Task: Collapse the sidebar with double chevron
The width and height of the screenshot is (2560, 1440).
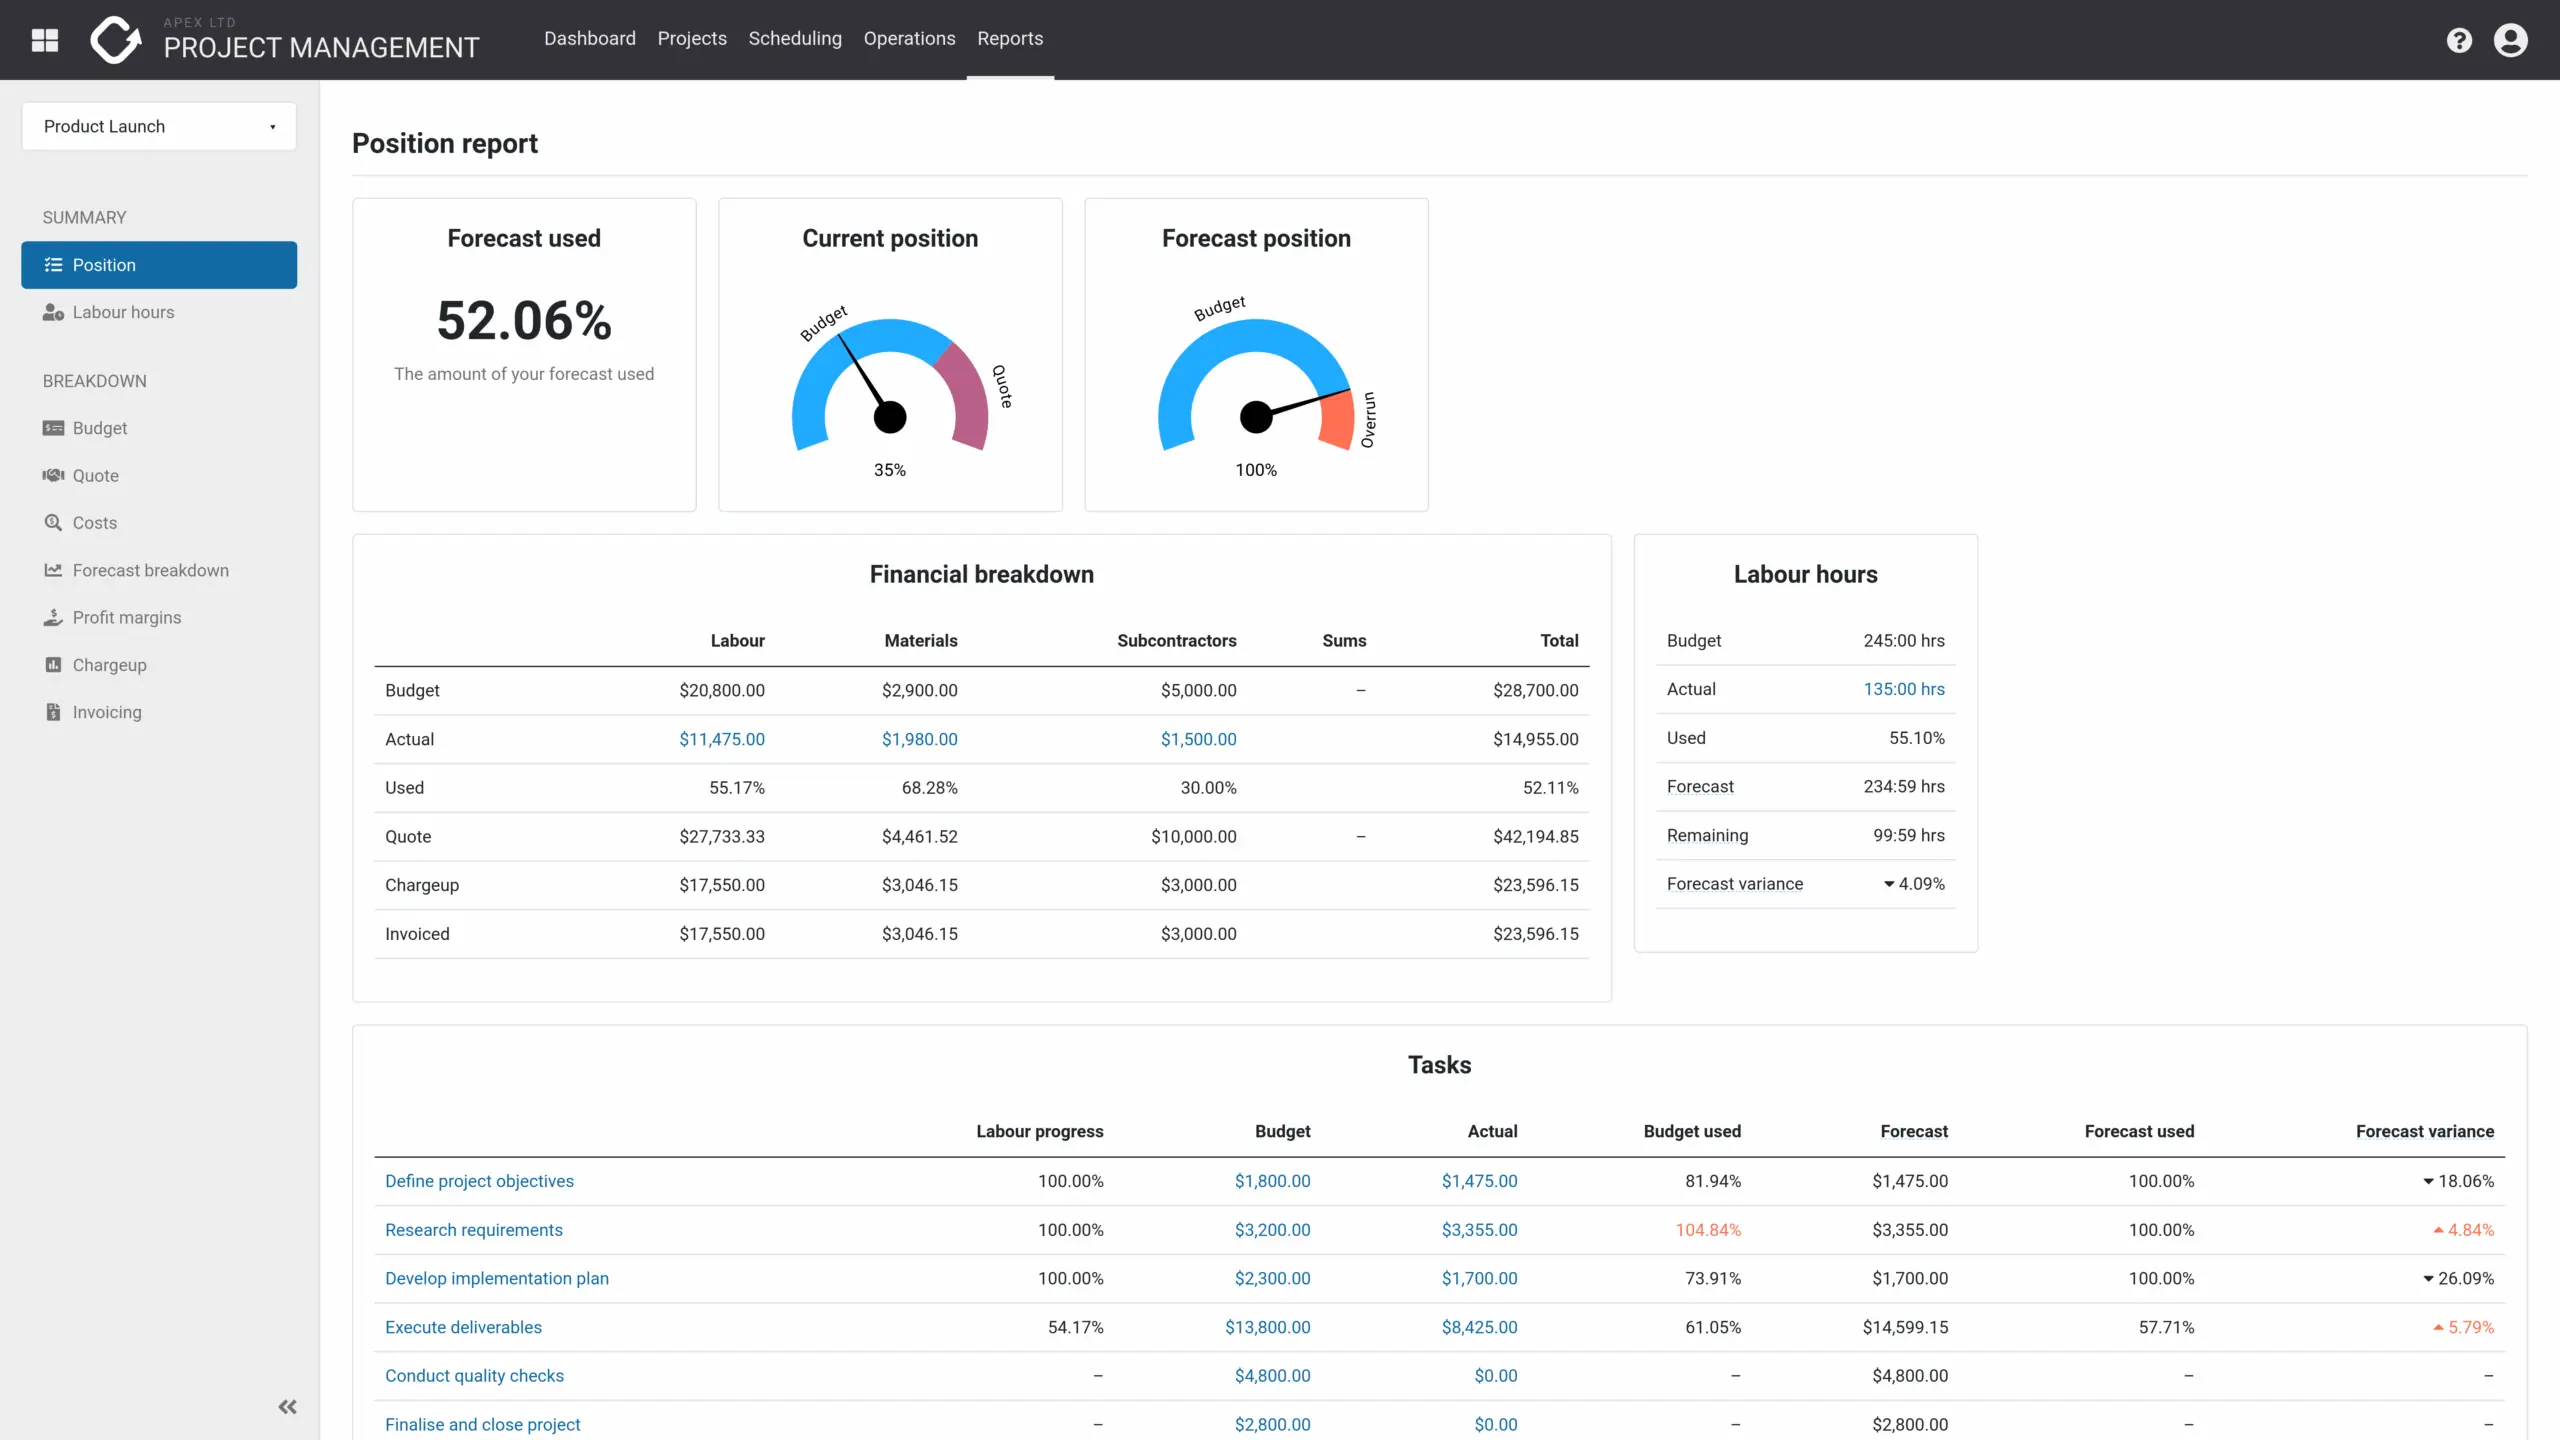Action: pos(287,1407)
